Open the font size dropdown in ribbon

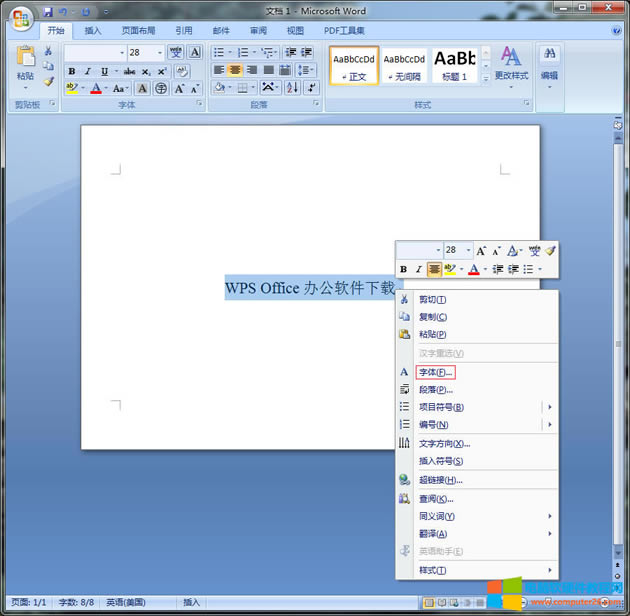pos(161,52)
